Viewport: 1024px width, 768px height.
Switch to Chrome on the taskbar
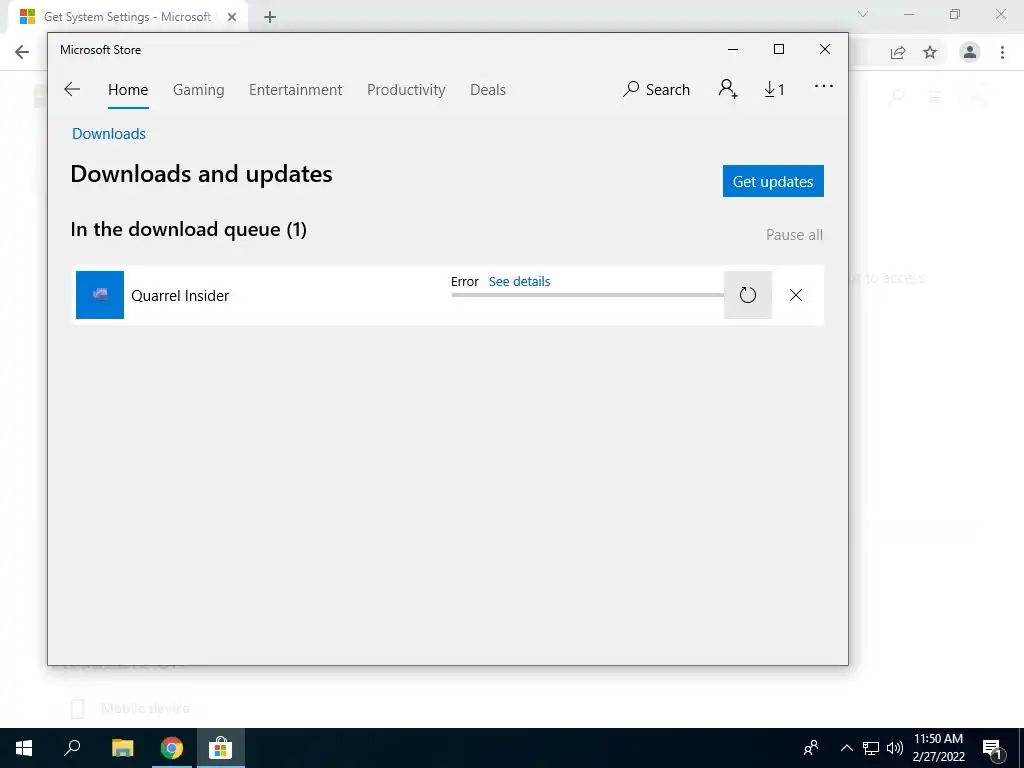coord(172,748)
